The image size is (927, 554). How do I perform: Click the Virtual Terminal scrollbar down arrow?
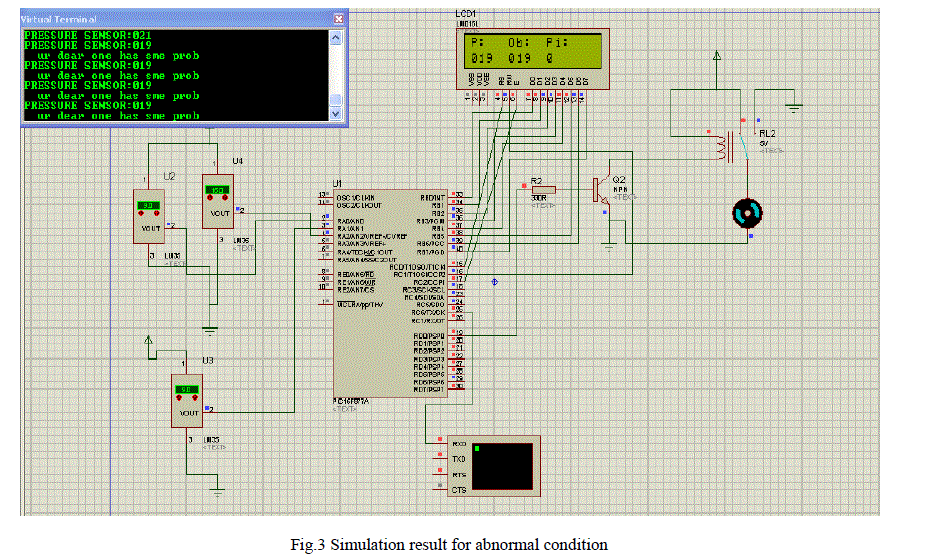[337, 114]
